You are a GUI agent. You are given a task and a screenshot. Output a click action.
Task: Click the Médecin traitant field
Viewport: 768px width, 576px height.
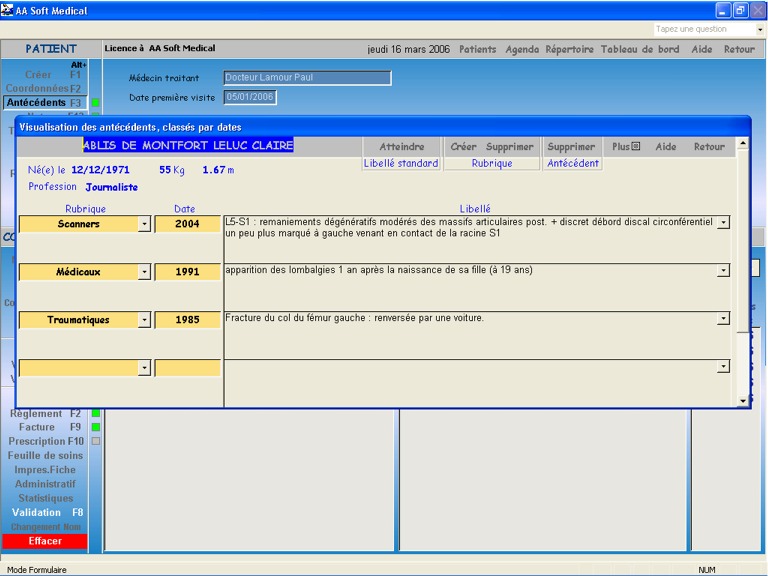pyautogui.click(x=307, y=77)
